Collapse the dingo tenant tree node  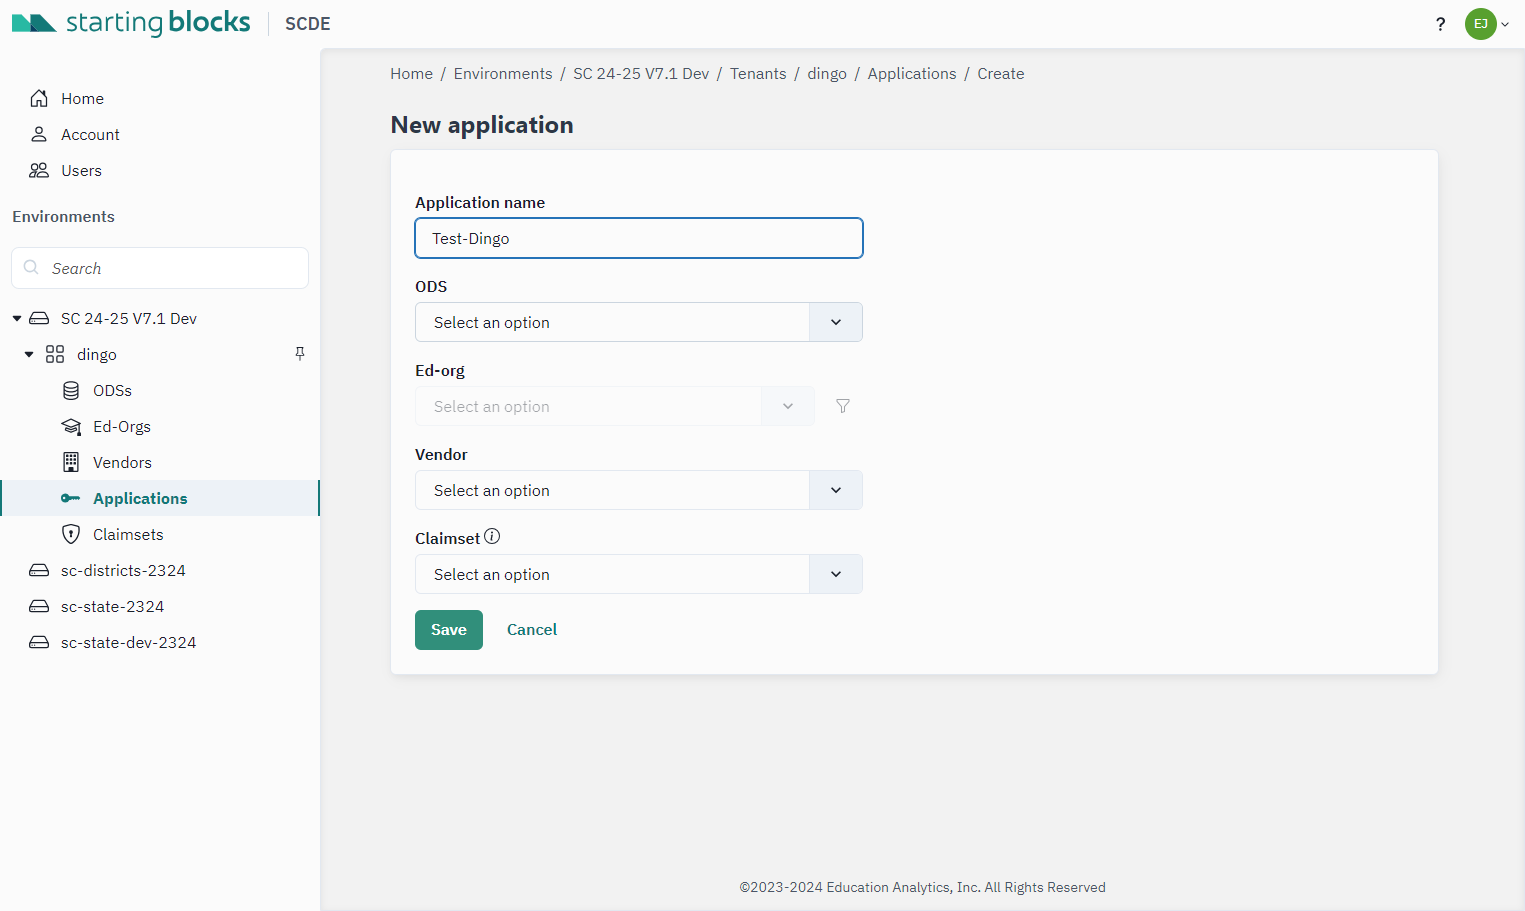click(x=29, y=354)
